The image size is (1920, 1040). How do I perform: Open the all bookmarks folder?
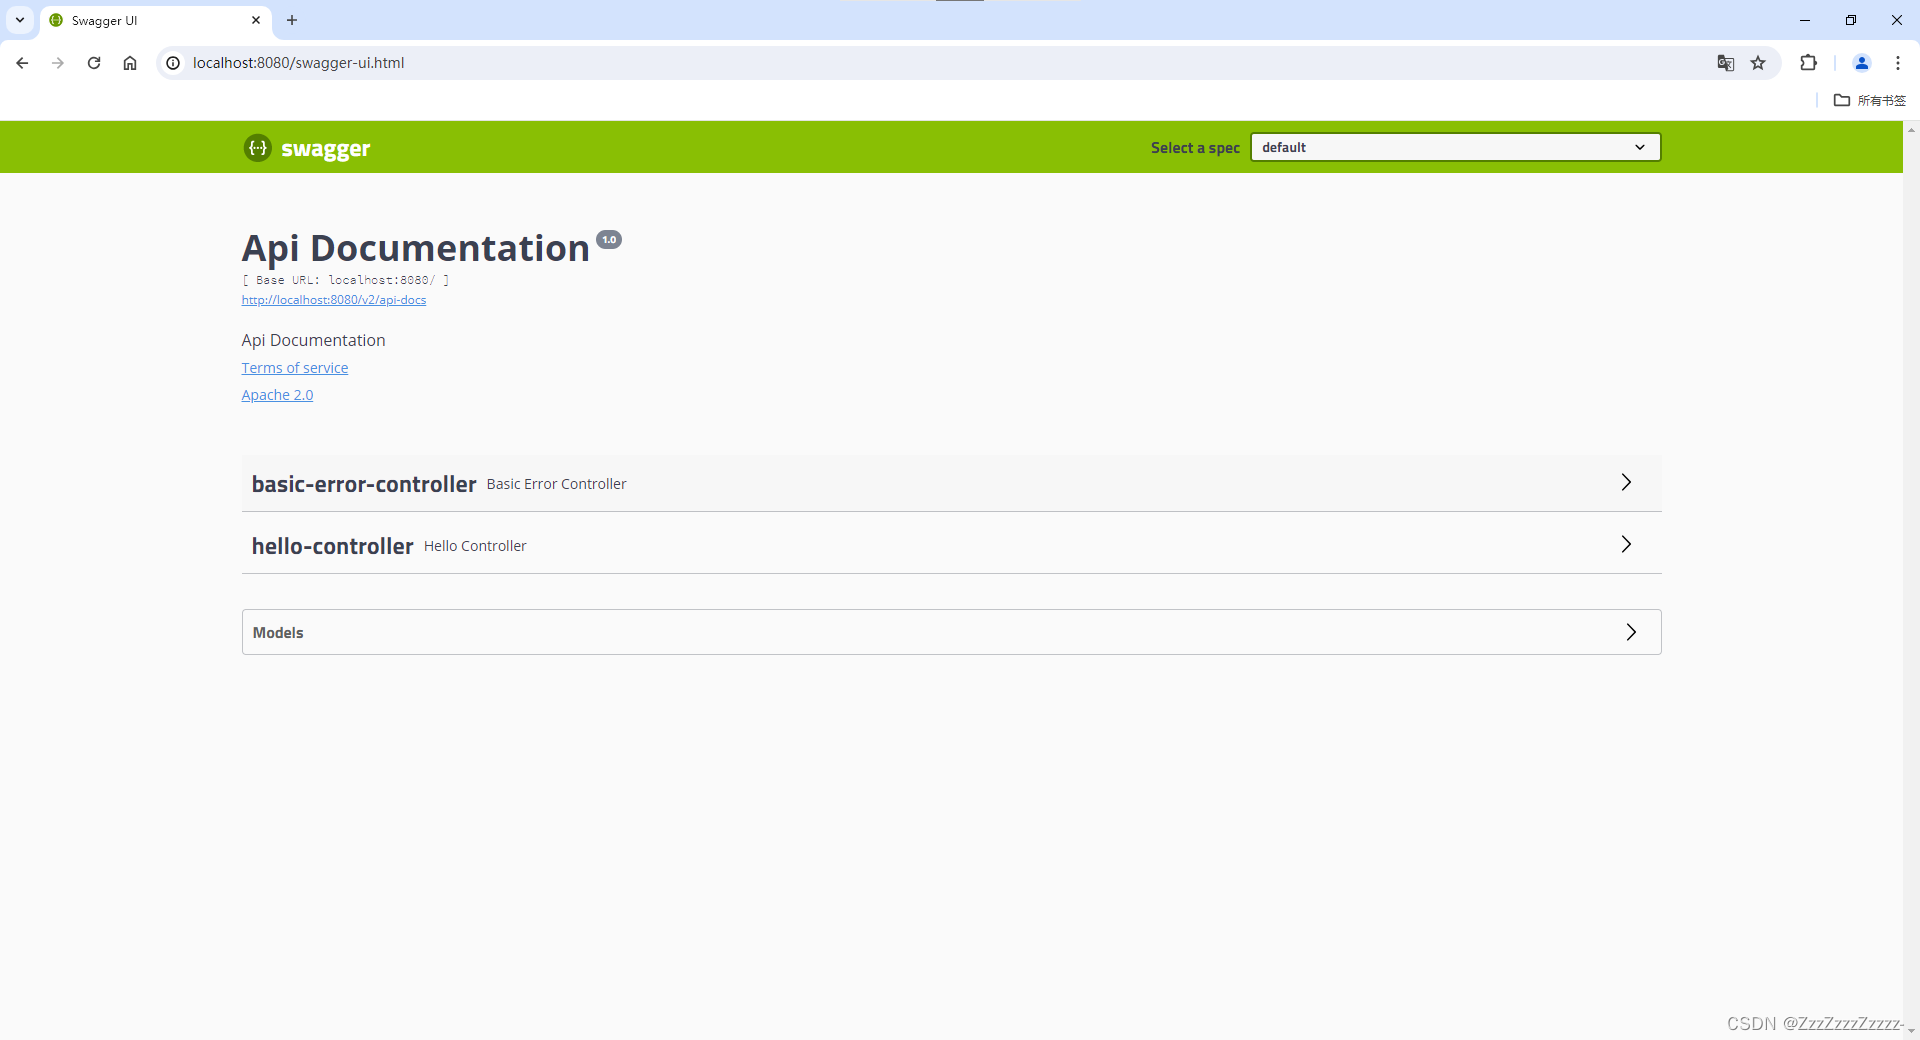(1870, 100)
